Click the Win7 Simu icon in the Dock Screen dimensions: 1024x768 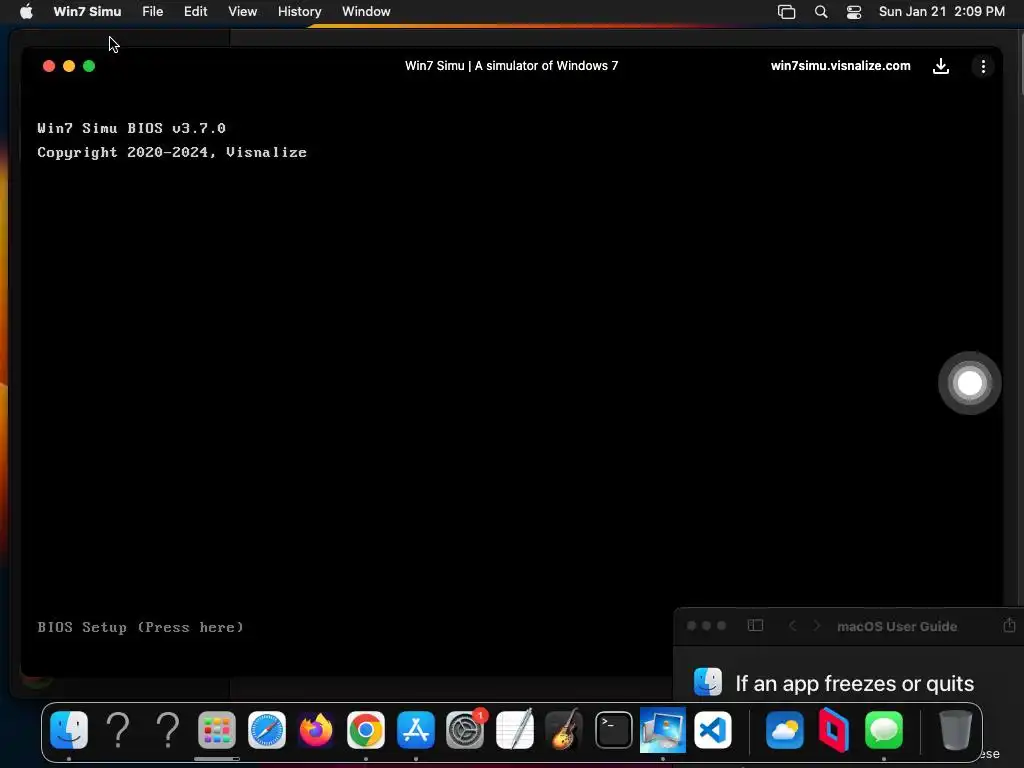(663, 729)
